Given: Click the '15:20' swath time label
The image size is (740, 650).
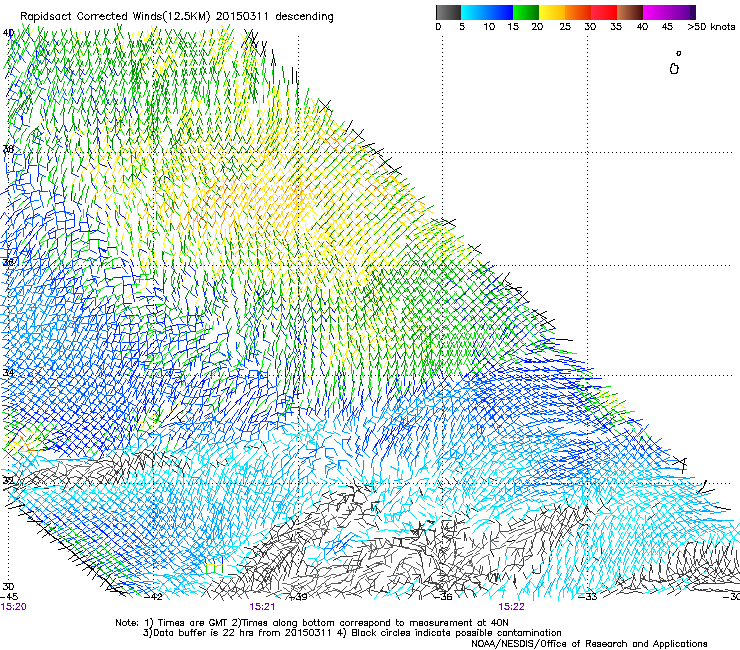Looking at the screenshot, I should tap(13, 607).
